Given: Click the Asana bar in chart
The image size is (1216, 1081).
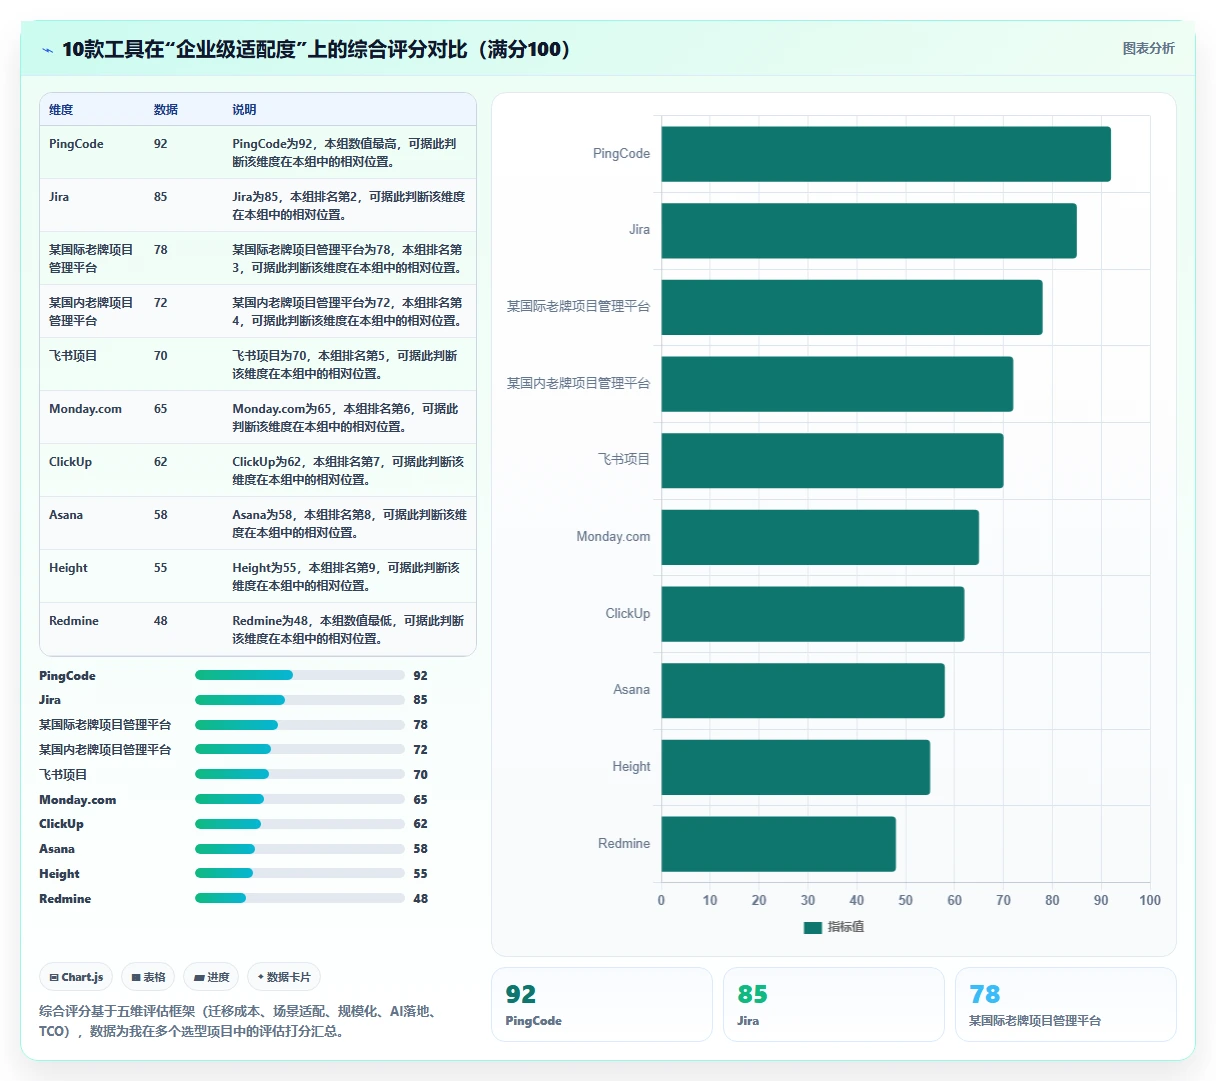Looking at the screenshot, I should (x=803, y=690).
